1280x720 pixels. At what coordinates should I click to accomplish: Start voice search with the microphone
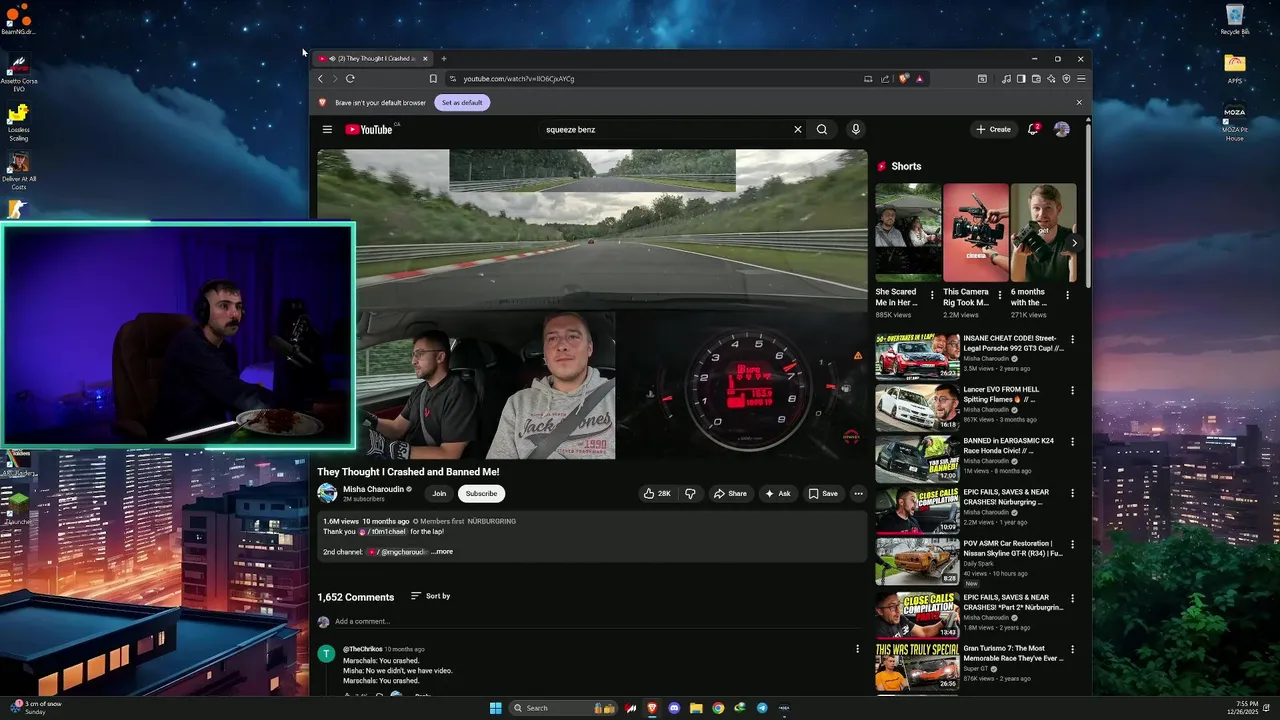click(855, 129)
